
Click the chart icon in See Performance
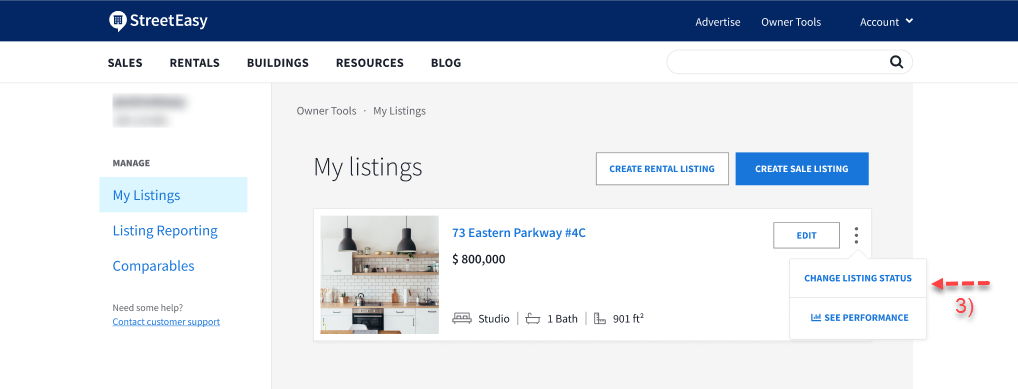[816, 318]
